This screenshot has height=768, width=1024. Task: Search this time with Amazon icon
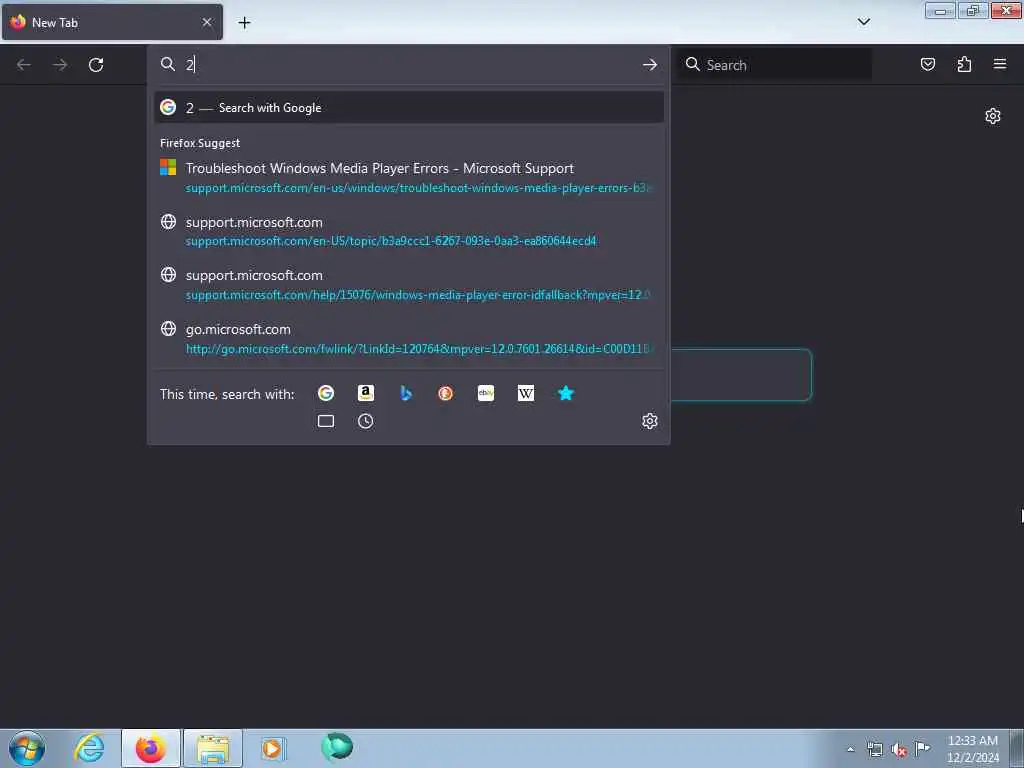coord(366,393)
